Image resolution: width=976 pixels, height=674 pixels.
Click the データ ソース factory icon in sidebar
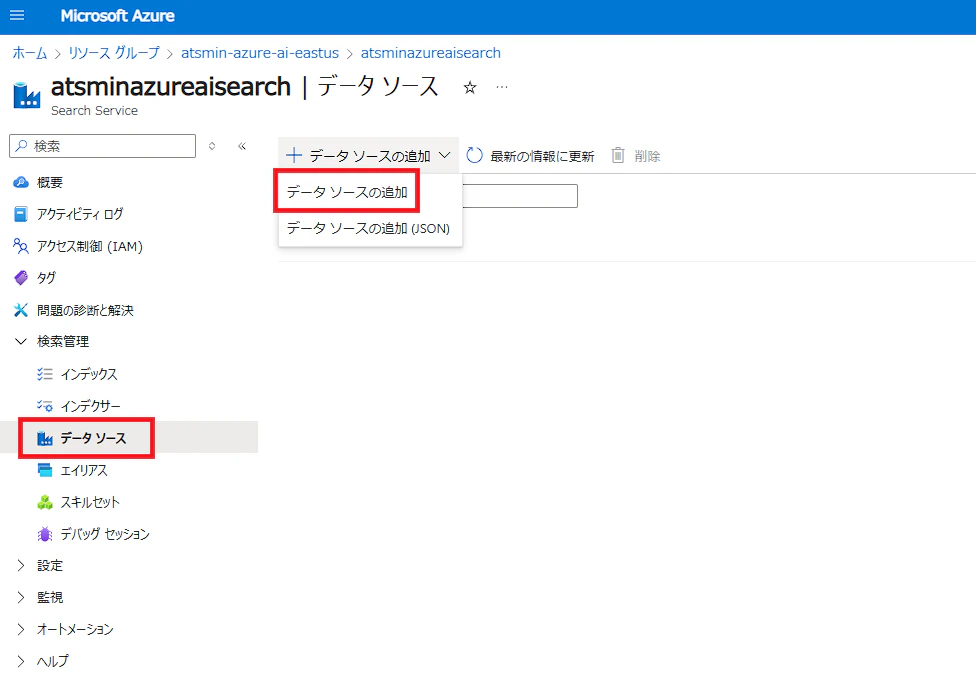(x=45, y=438)
